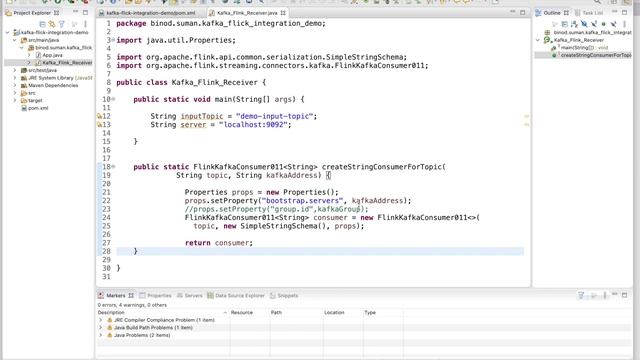The width and height of the screenshot is (640, 360).
Task: Minimize the editor area
Action: tap(513, 12)
